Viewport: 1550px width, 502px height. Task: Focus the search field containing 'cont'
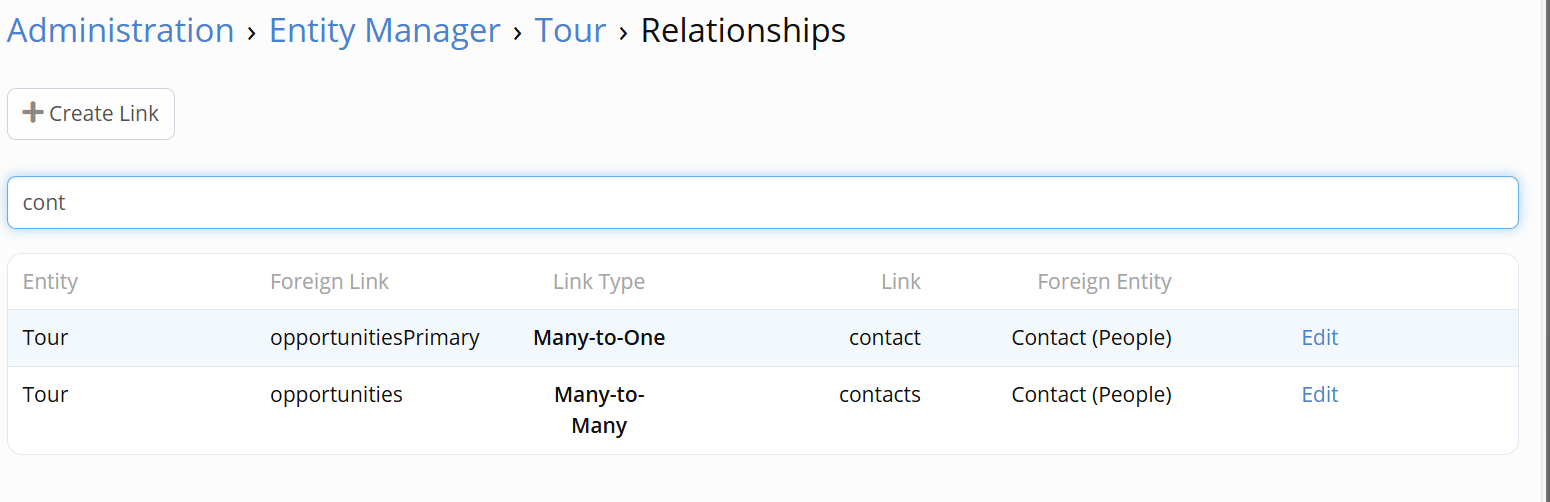point(762,202)
